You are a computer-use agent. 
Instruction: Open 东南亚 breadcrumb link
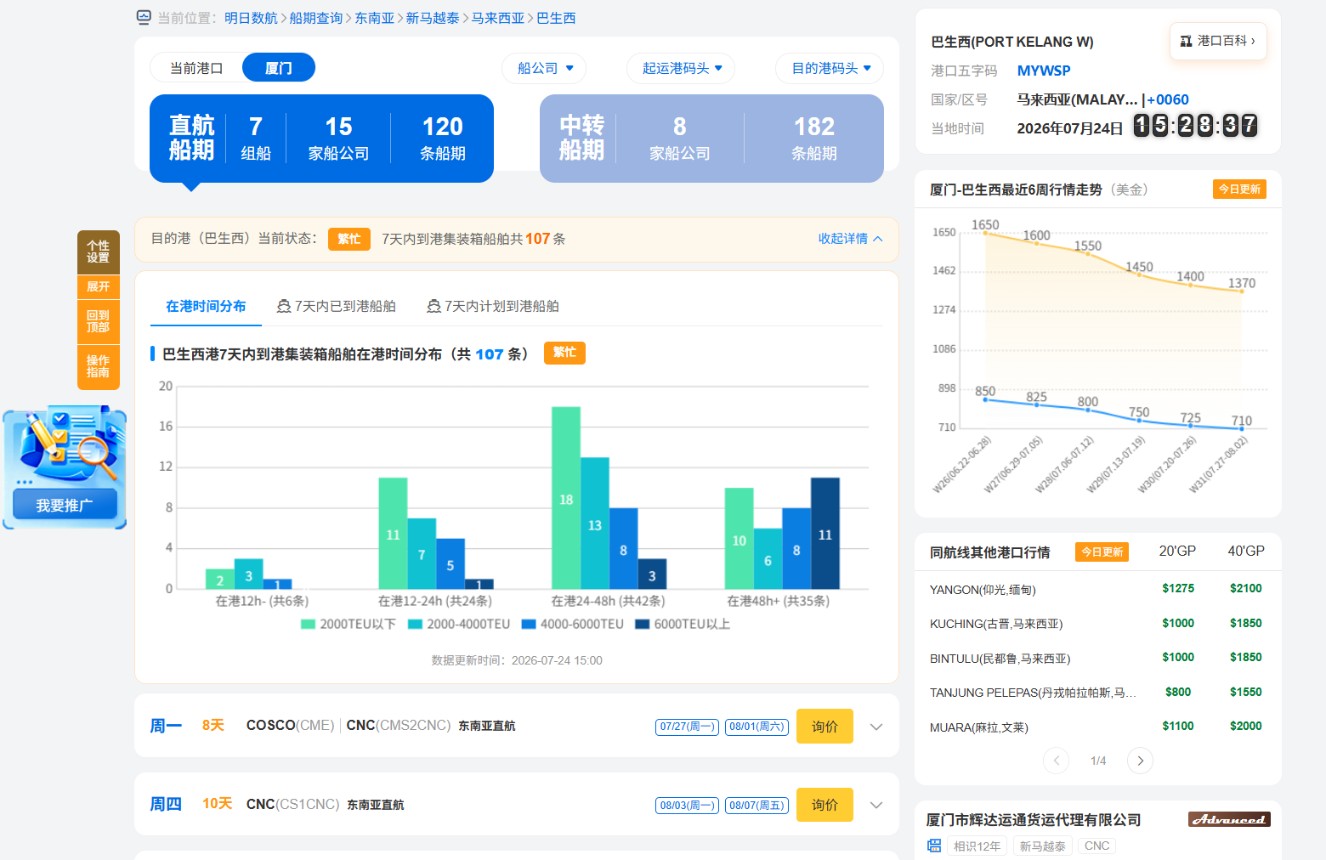(x=375, y=18)
